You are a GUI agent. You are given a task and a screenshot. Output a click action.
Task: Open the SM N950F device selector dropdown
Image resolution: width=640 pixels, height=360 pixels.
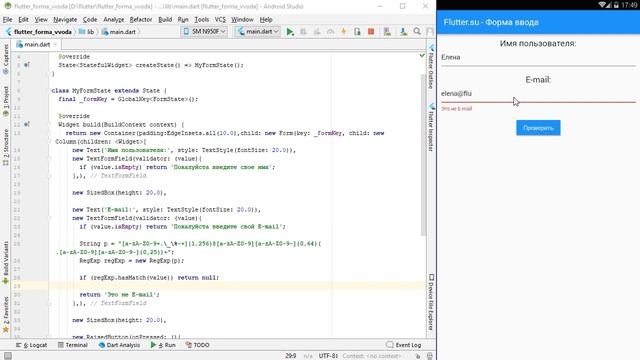[204, 31]
